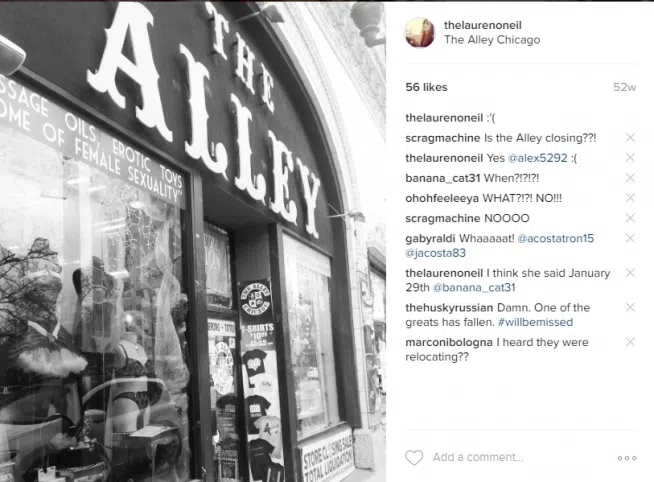The height and width of the screenshot is (482, 654).
Task: Remove ohohfeeleeya's 'WHAT NO' comment
Action: pos(630,198)
